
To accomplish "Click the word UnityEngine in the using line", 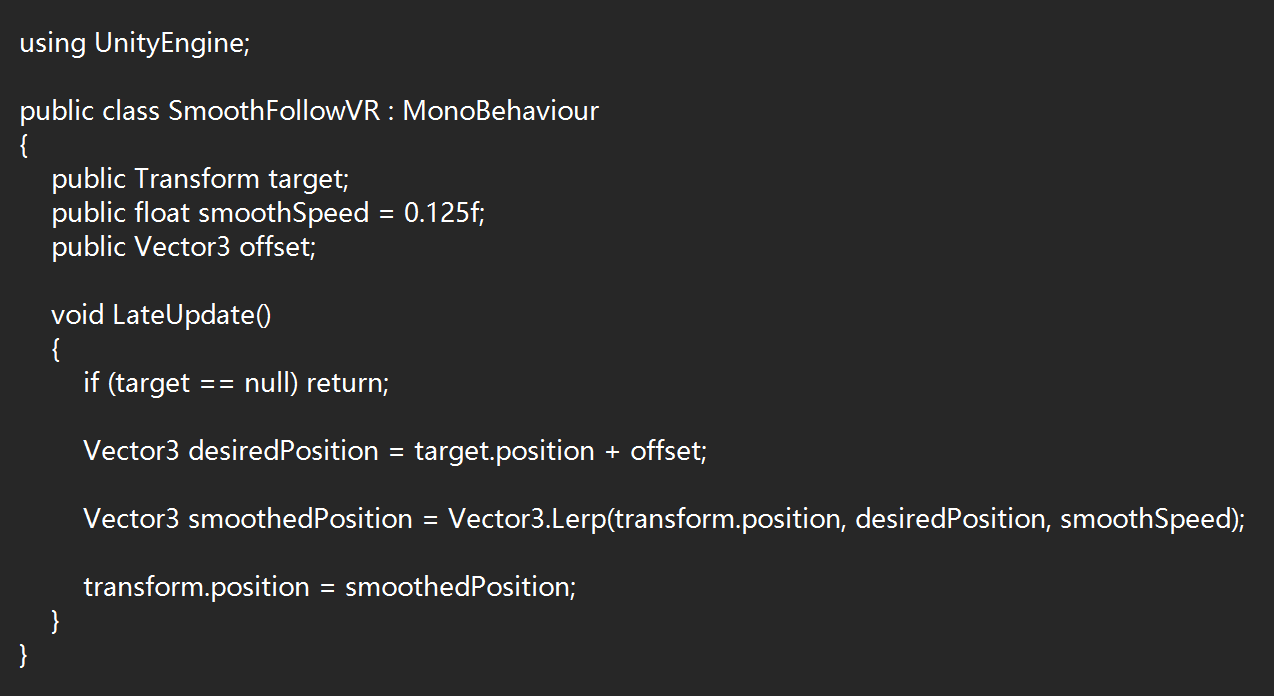I will [x=171, y=44].
